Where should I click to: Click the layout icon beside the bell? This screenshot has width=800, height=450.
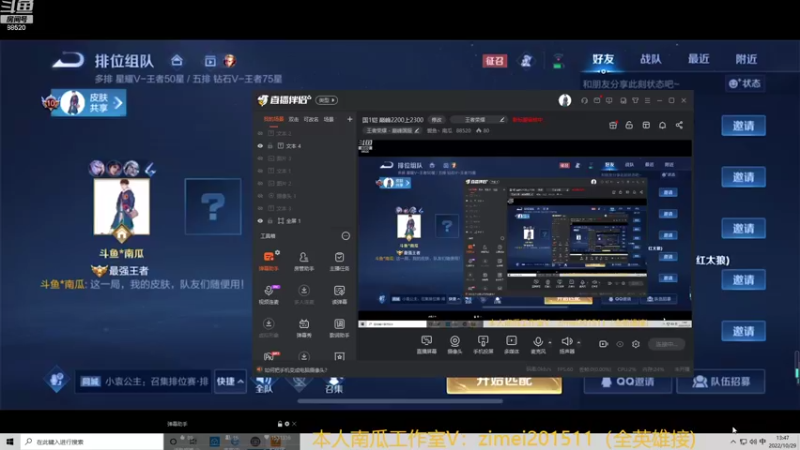pos(646,125)
